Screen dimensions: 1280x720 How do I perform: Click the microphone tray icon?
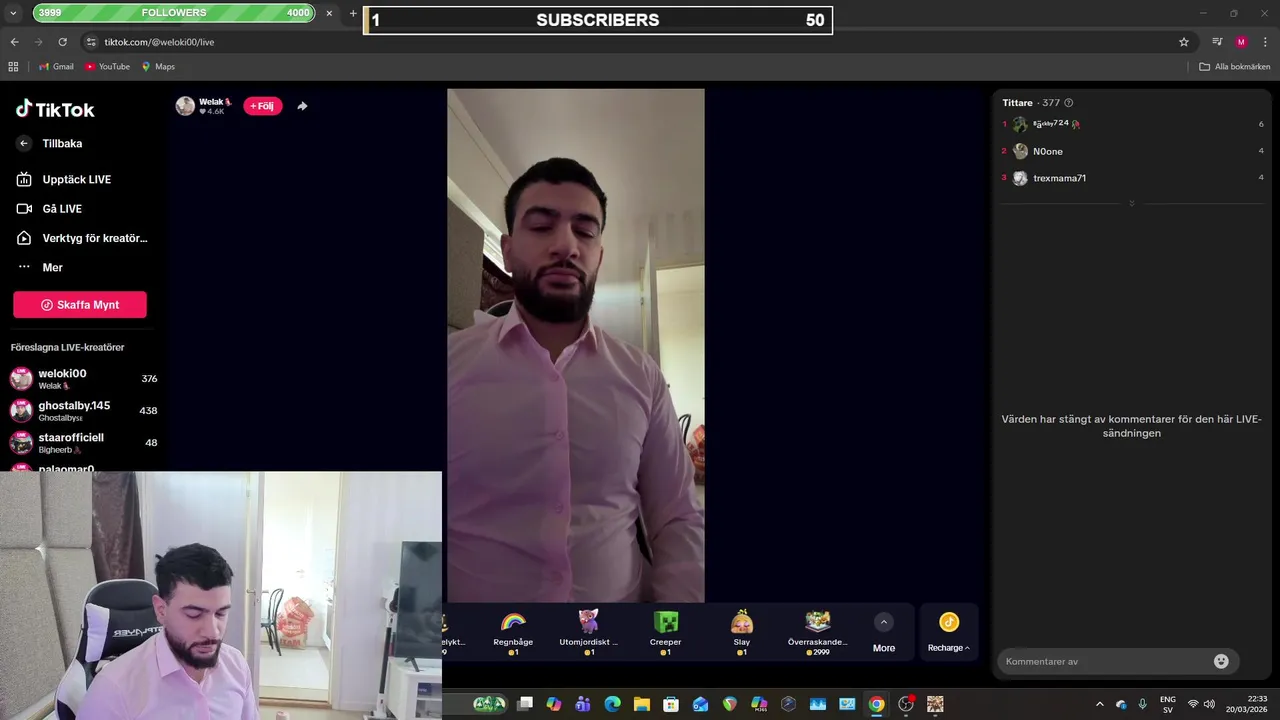(x=1143, y=704)
